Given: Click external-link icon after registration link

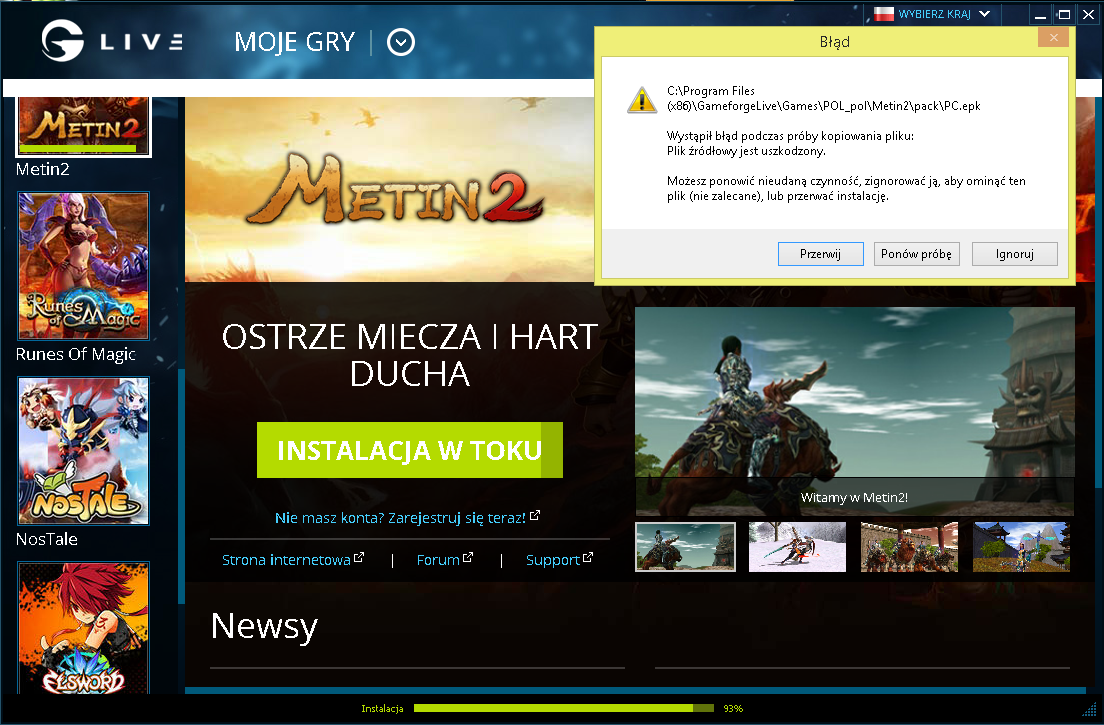Looking at the screenshot, I should tap(534, 515).
